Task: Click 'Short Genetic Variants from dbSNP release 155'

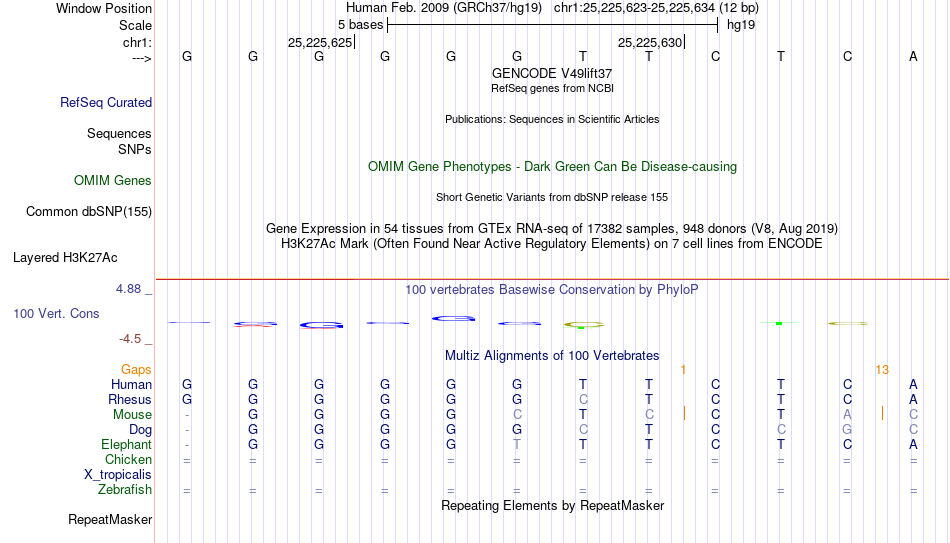Action: 552,198
